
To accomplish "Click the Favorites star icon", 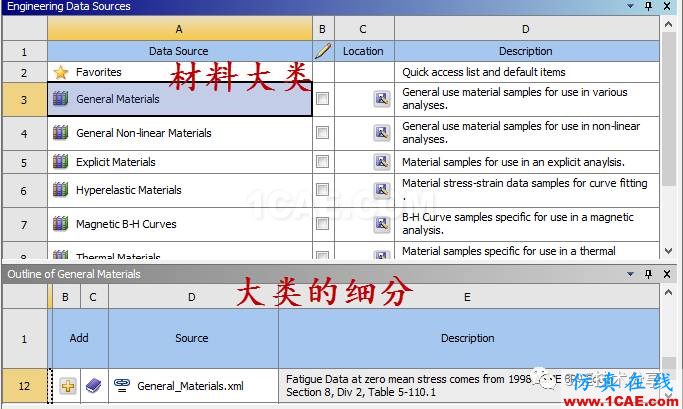I will (x=61, y=72).
